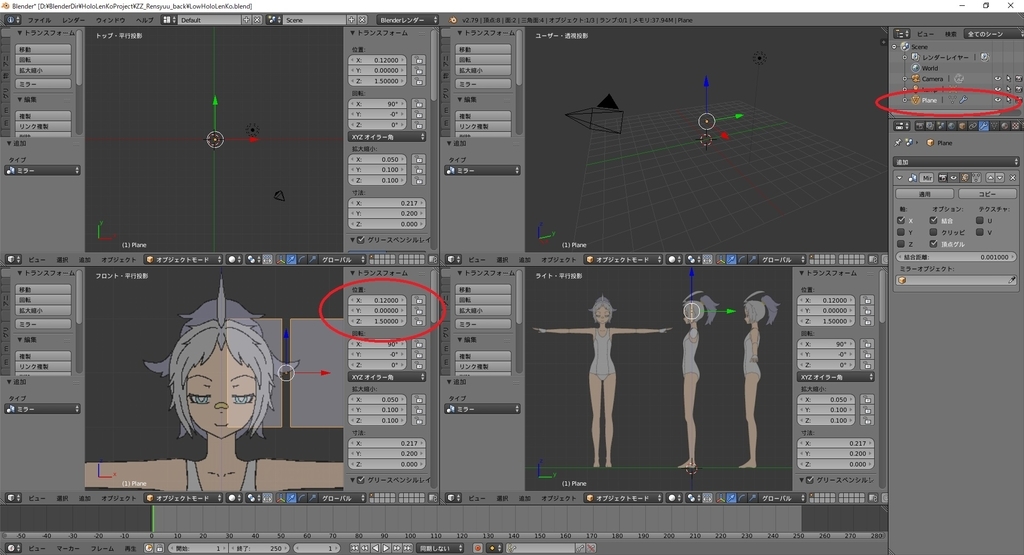The height and width of the screenshot is (555, 1024).
Task: Open the ファイル menu
Action: pyautogui.click(x=39, y=20)
